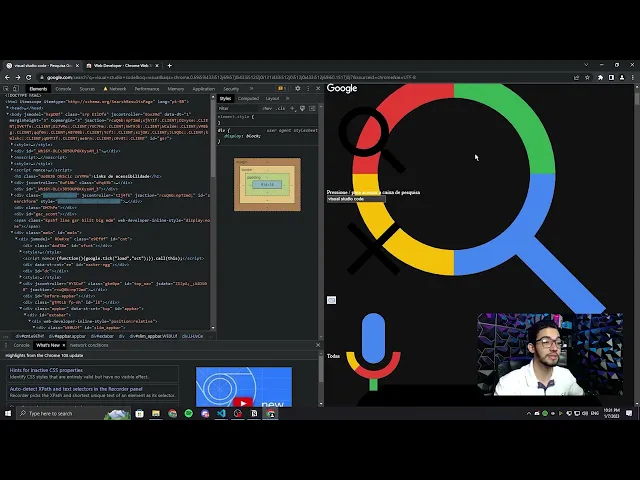Open the DevTools three-dot customize menu

tap(308, 89)
